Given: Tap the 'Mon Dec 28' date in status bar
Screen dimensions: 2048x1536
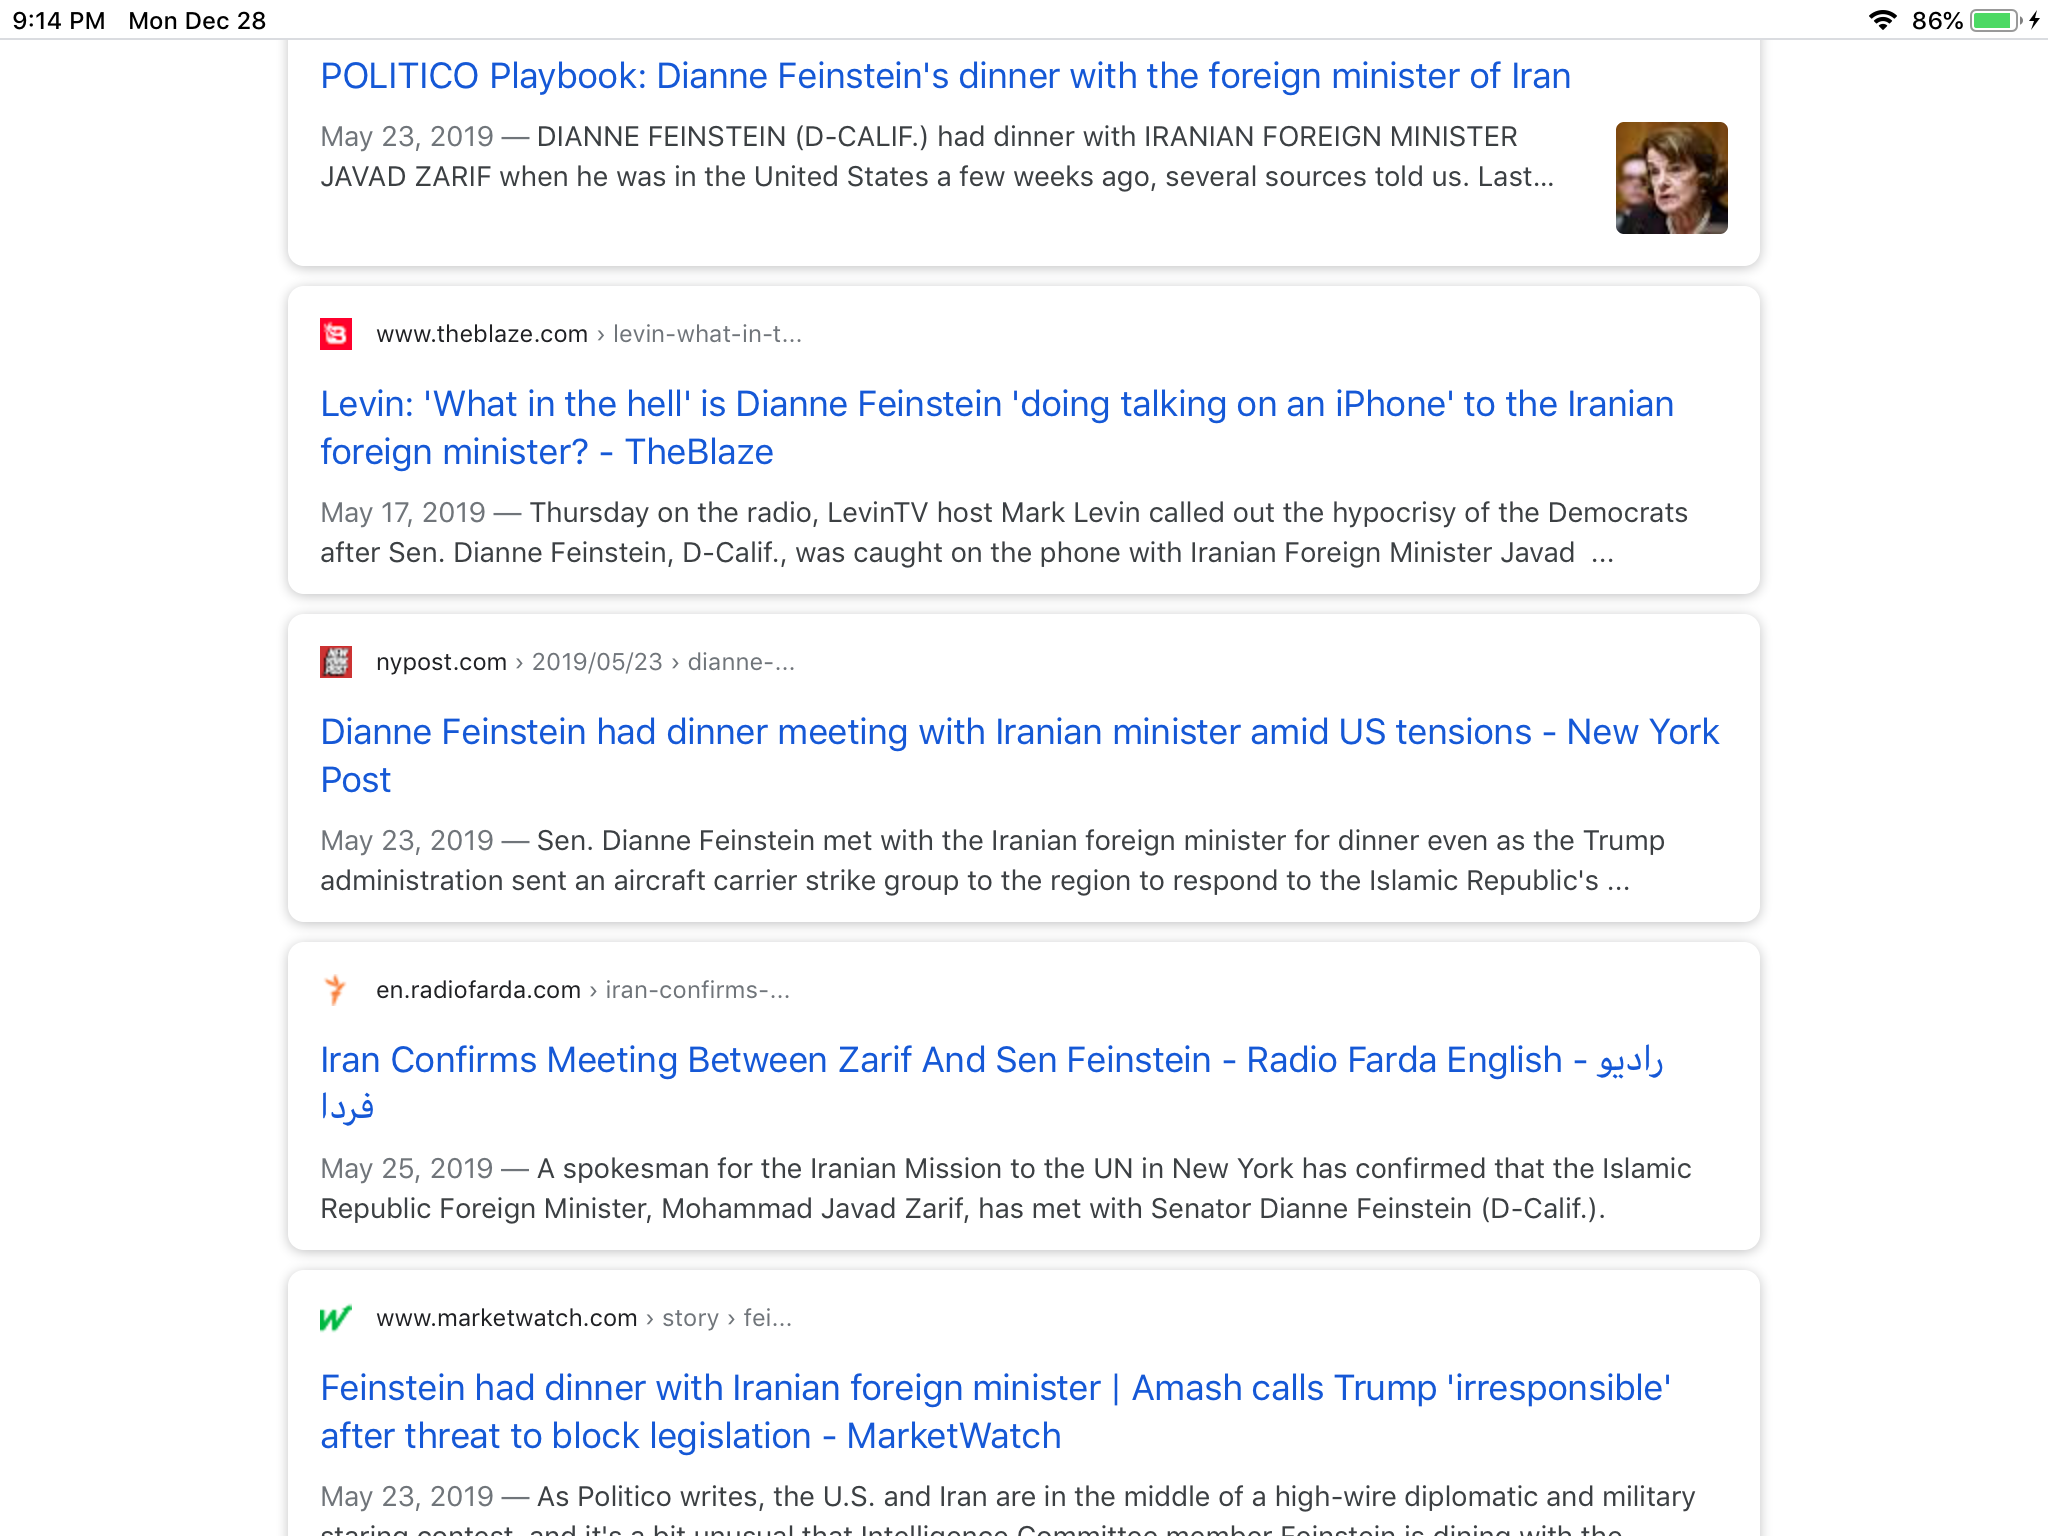Looking at the screenshot, I should pos(197,20).
